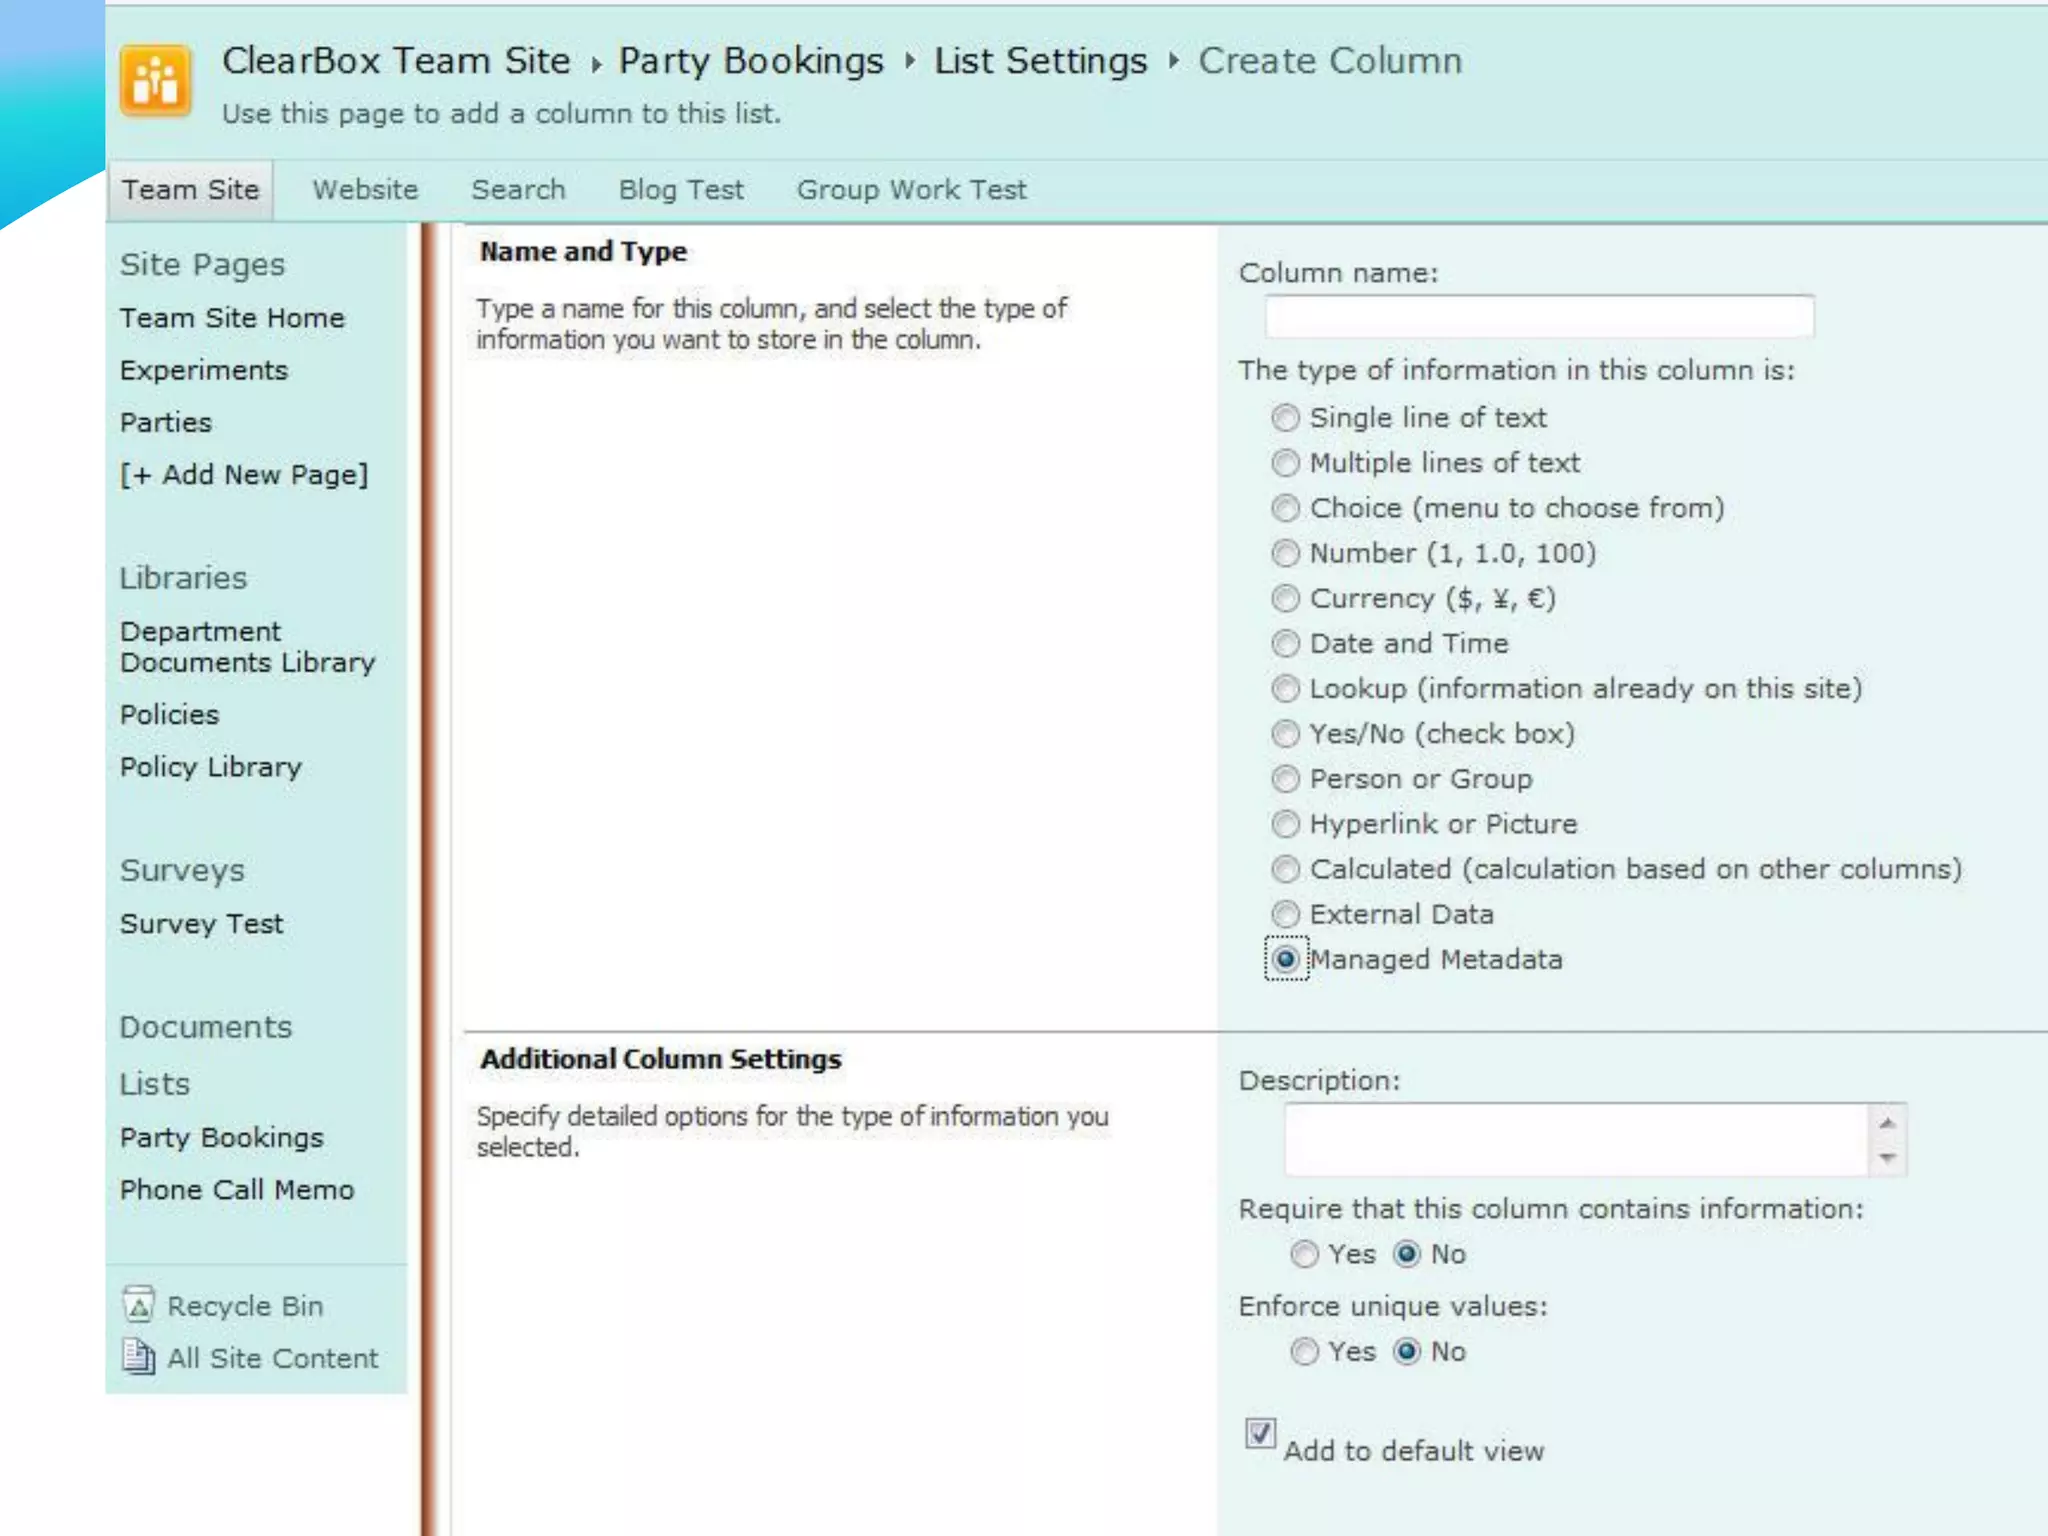Click the breadcrumb arrow before Party Bookings
Viewport: 2048px width, 1536px height.
point(596,64)
